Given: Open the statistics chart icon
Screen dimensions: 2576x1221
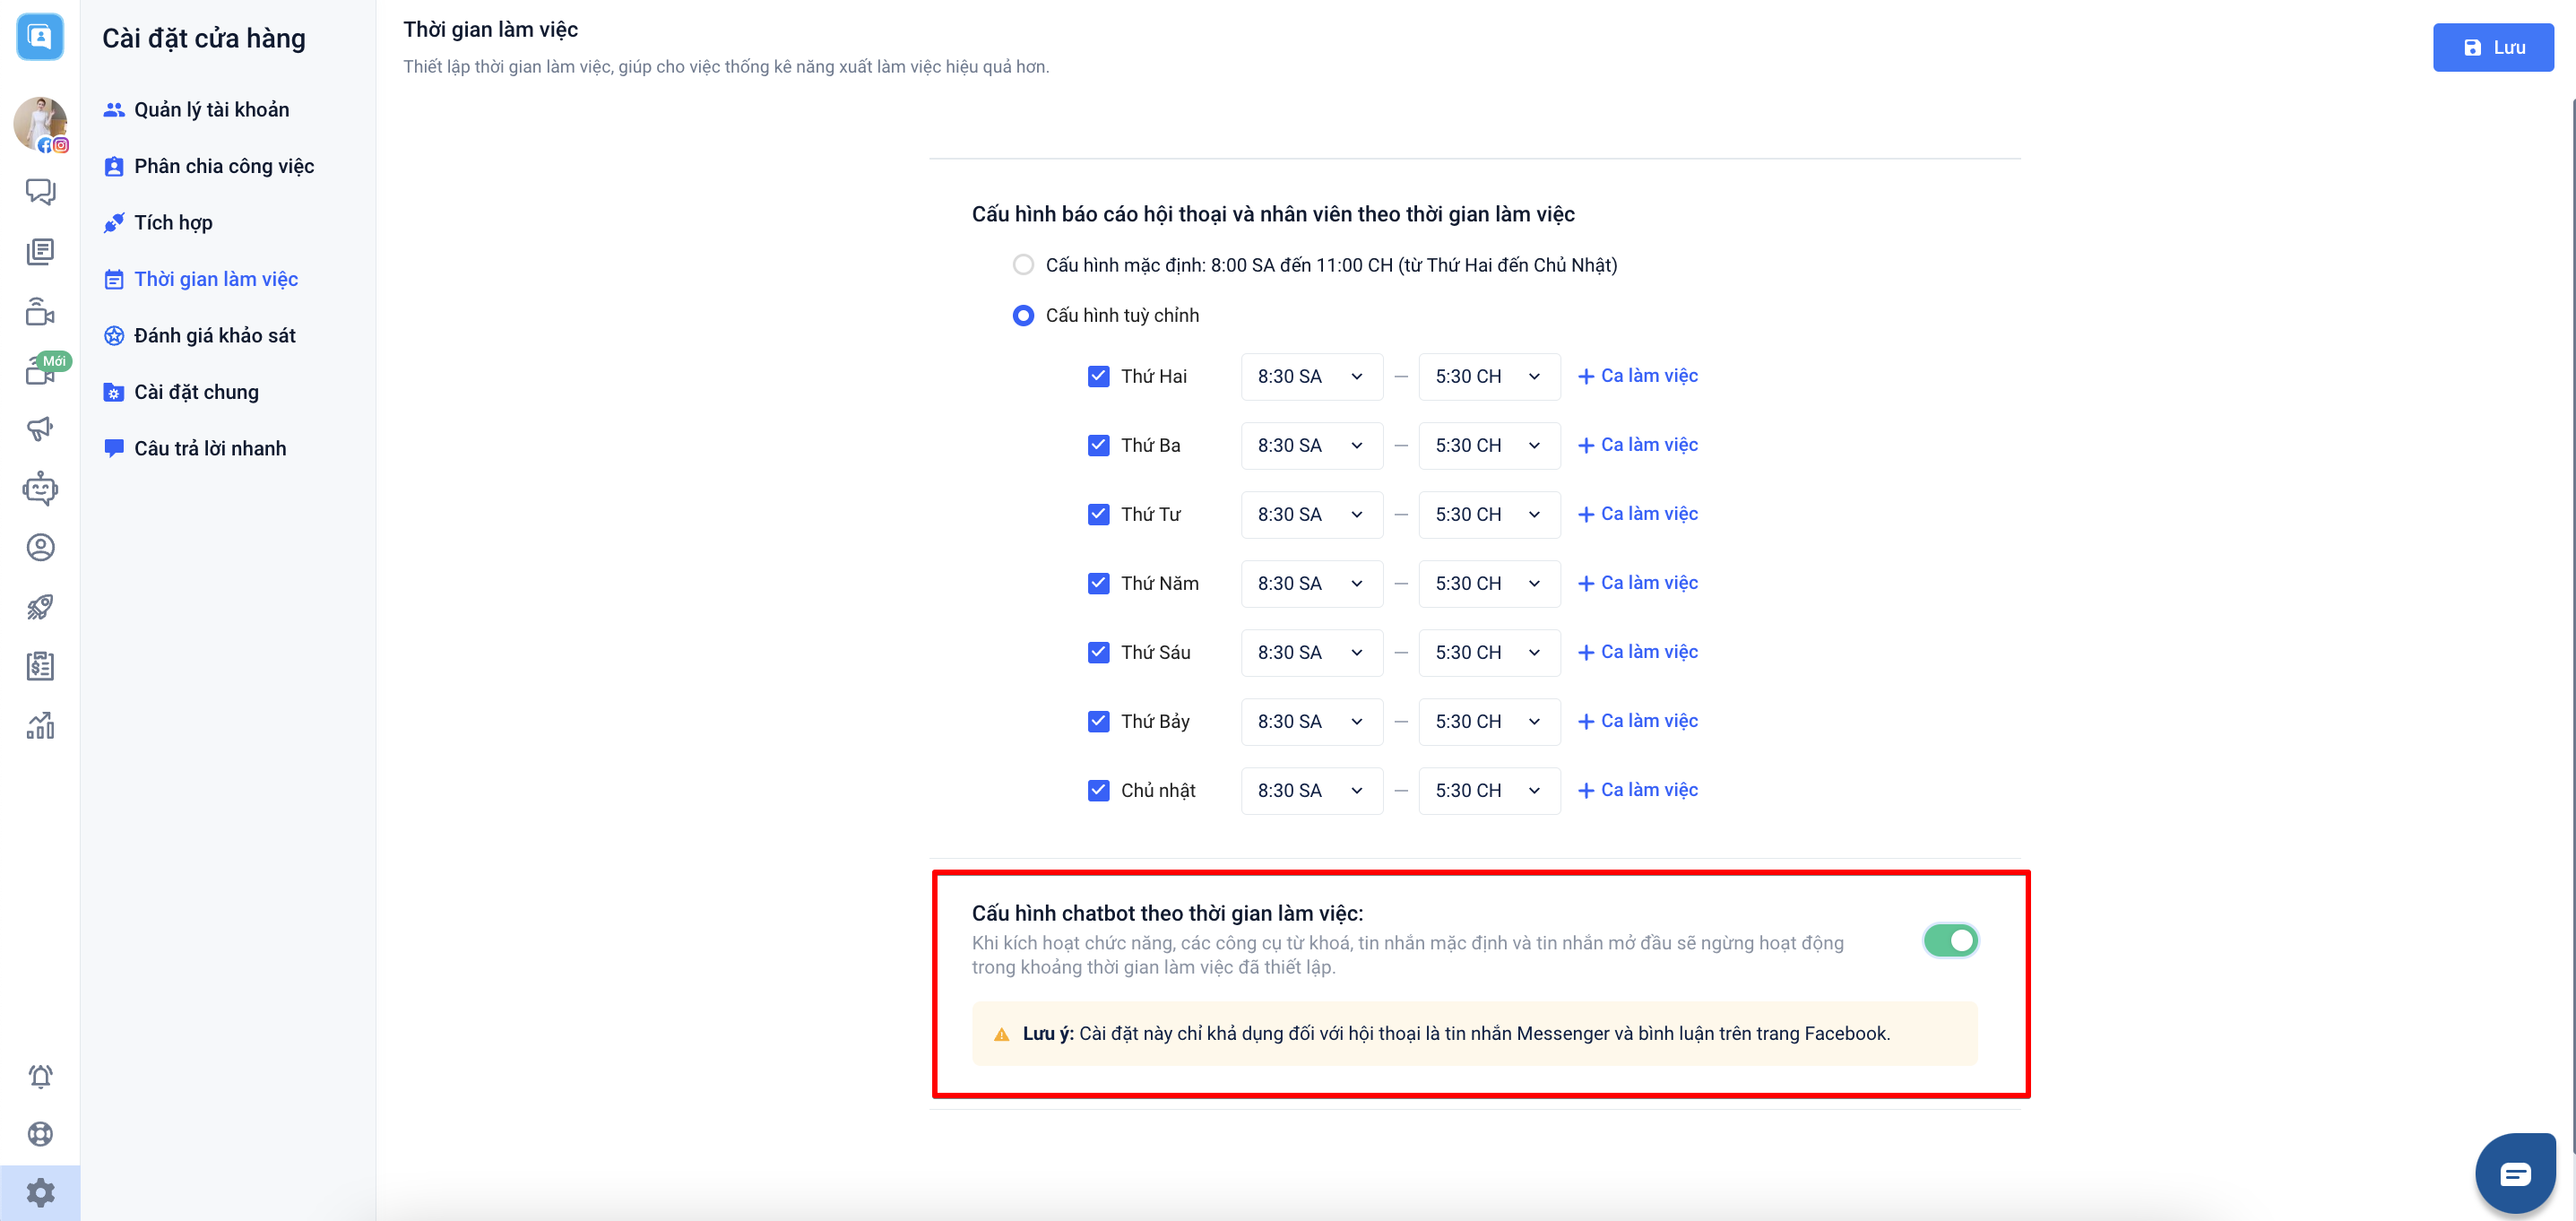Looking at the screenshot, I should 40,726.
